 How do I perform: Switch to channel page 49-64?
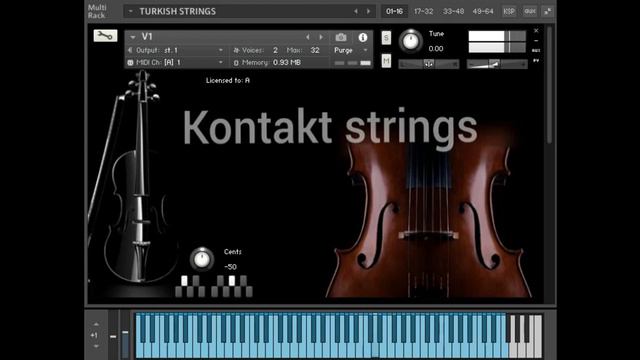[x=483, y=11]
